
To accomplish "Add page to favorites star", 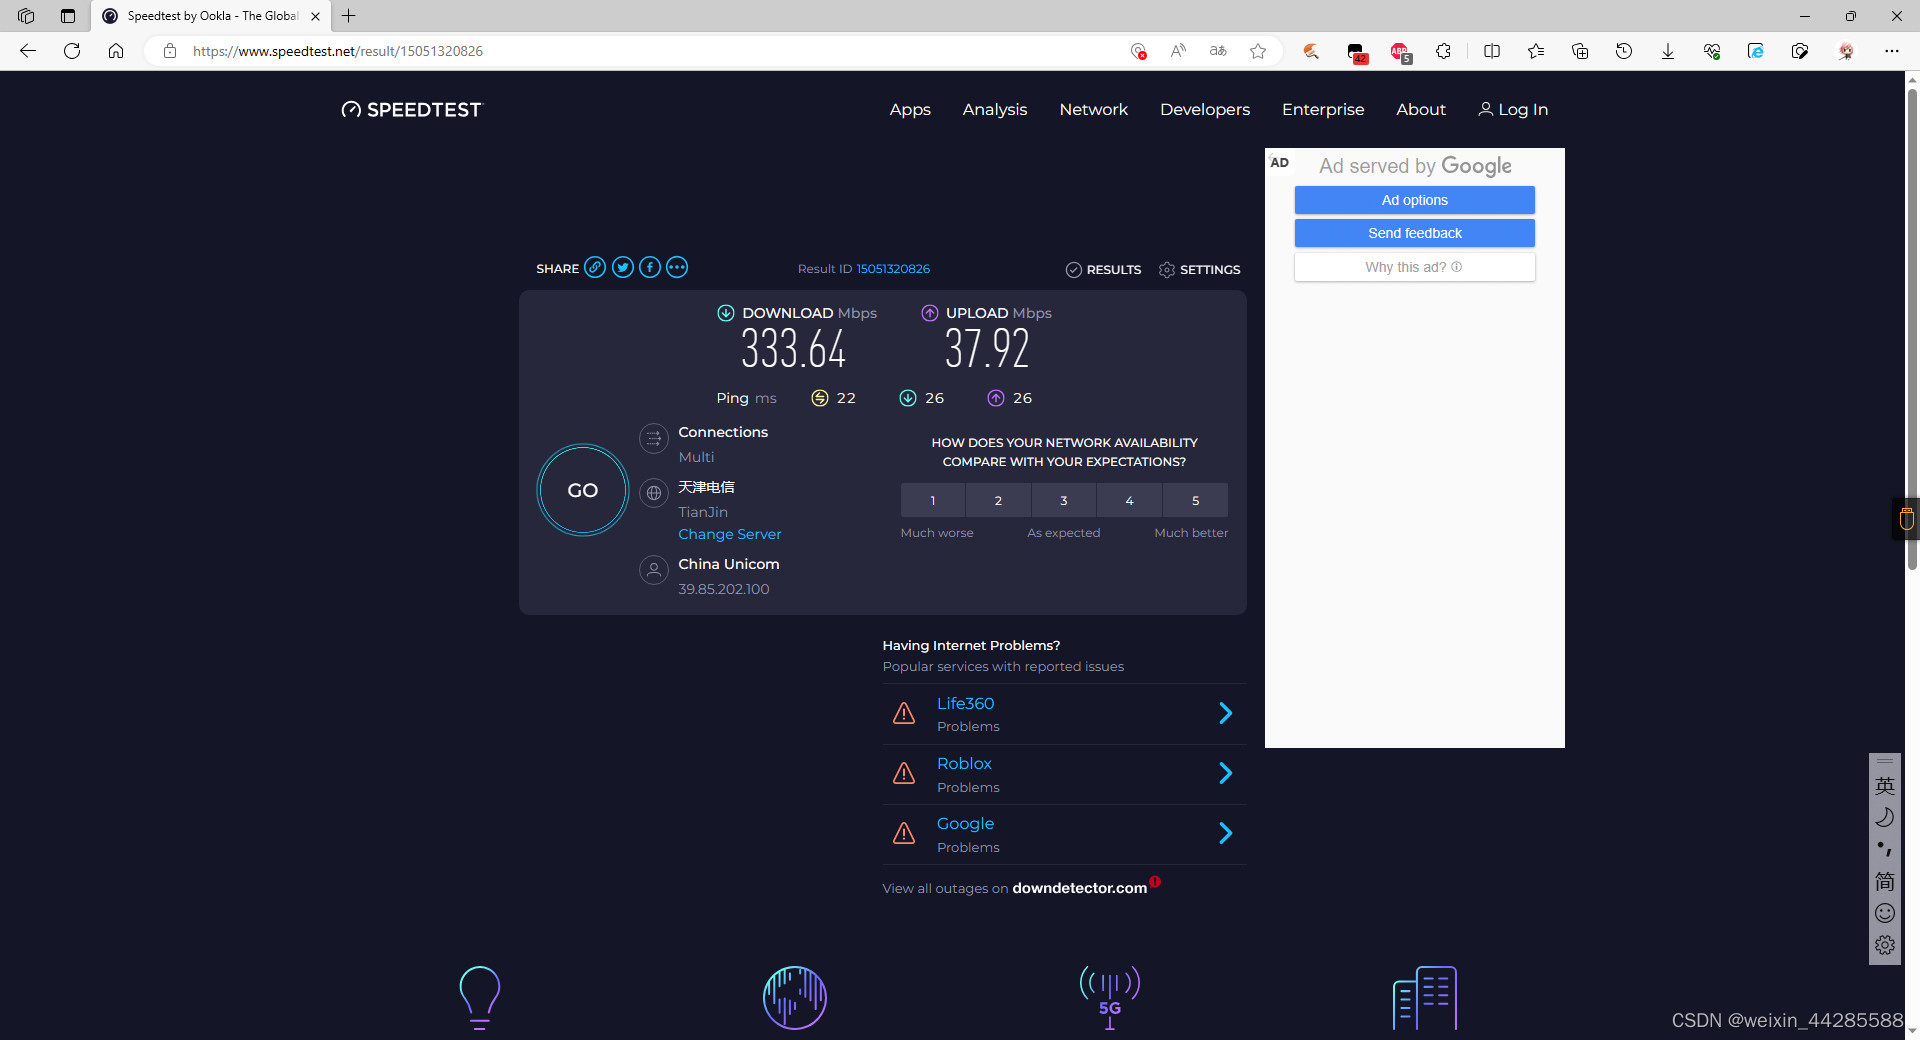I will click(1258, 51).
